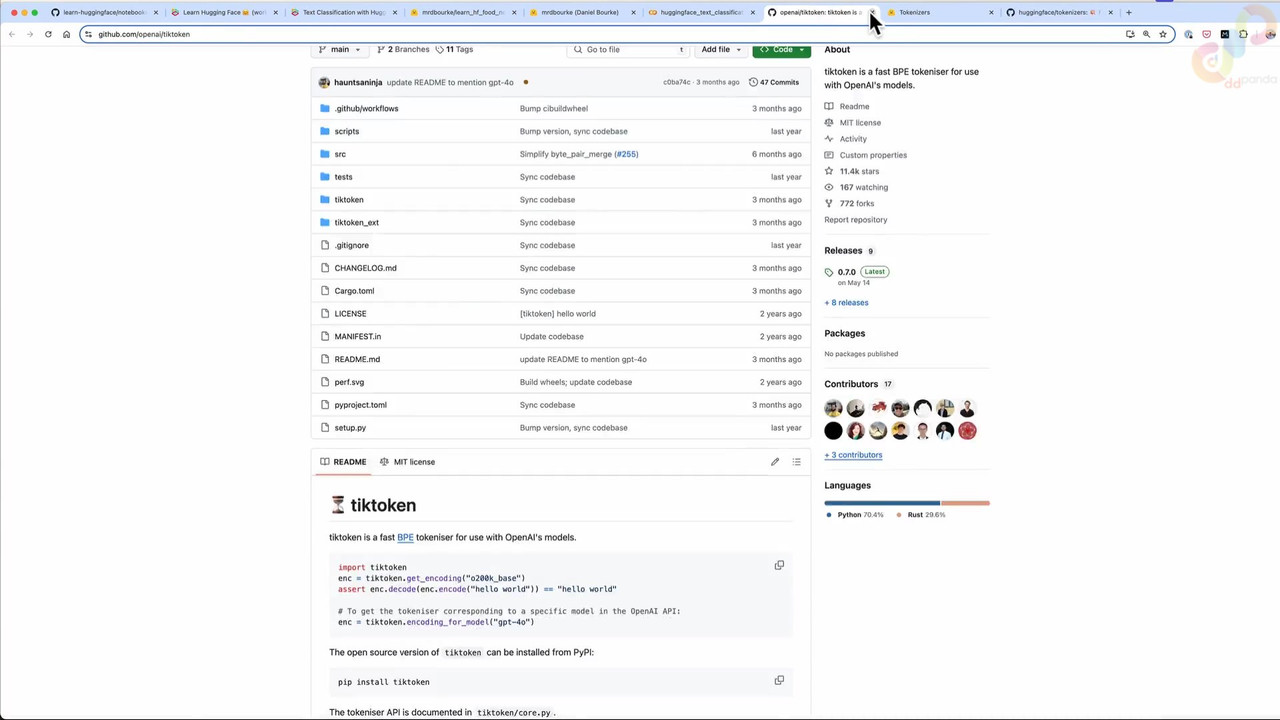Click the scale icon beside MIT license in About
Viewport: 1280px width, 720px height.
point(829,122)
